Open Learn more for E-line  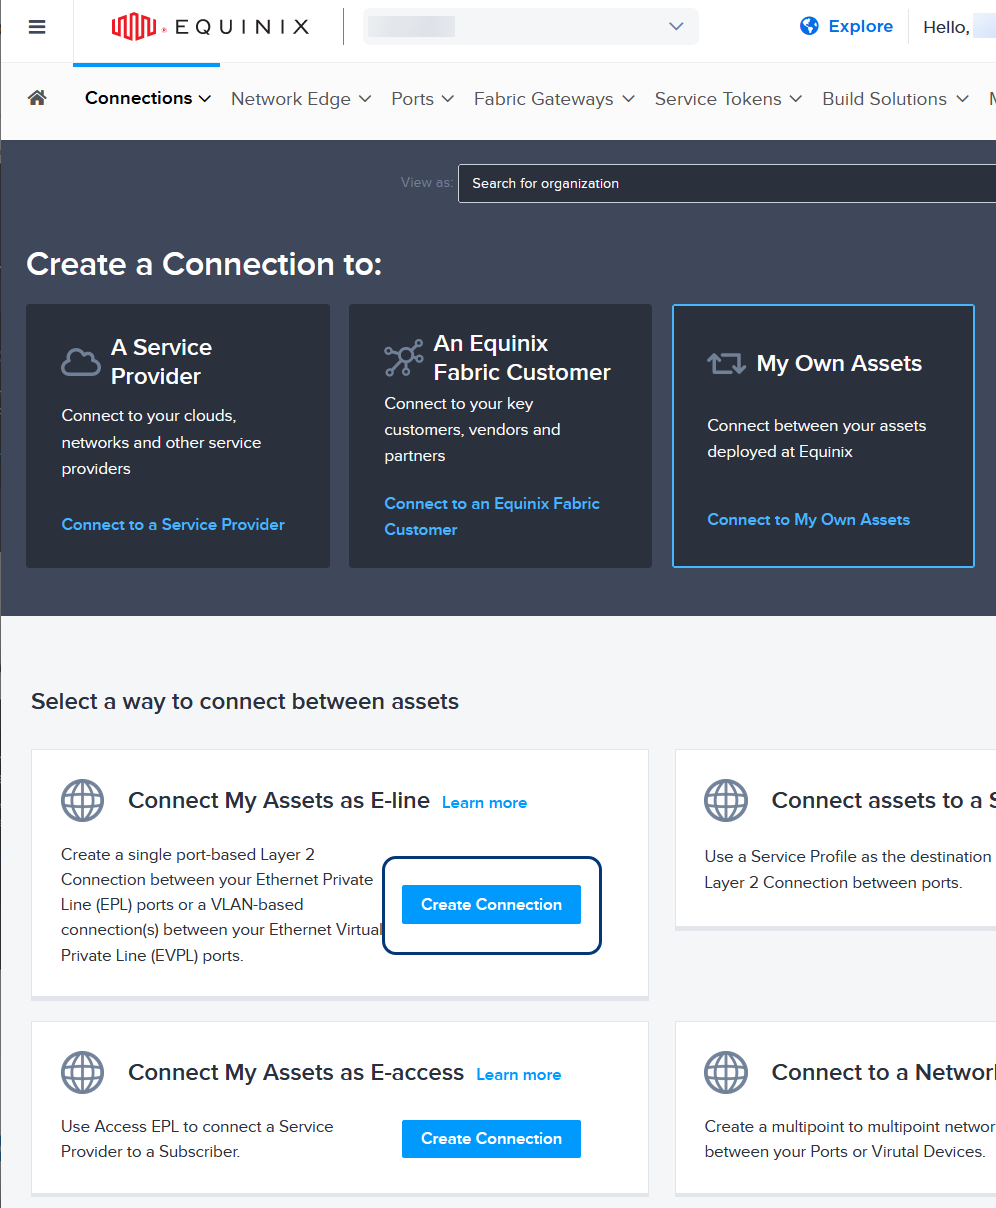click(x=484, y=802)
